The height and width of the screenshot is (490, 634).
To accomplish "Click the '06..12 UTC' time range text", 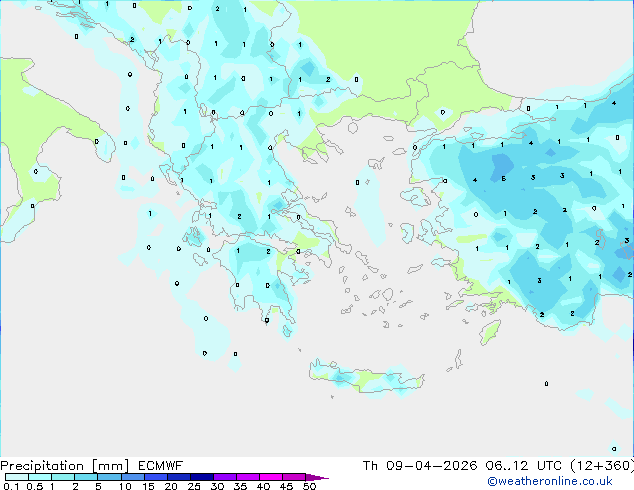I will (523, 466).
